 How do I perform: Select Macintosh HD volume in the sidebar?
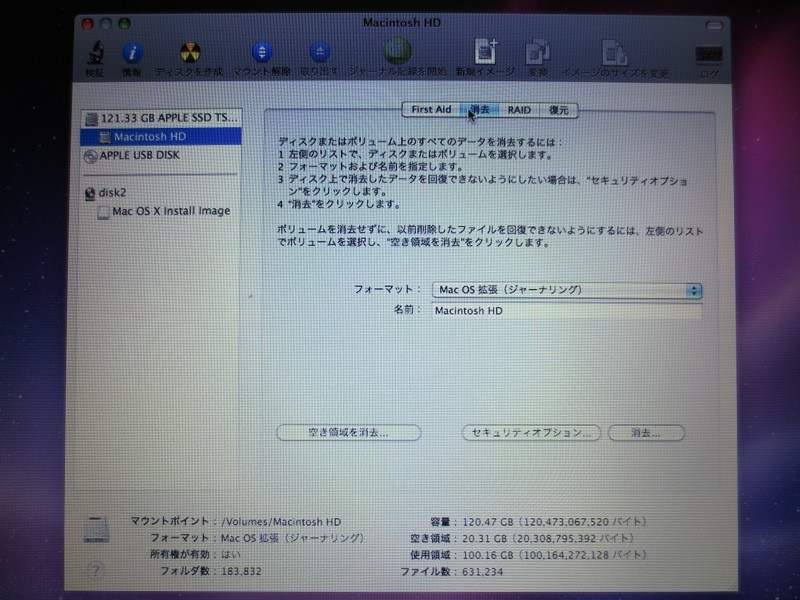(x=161, y=137)
